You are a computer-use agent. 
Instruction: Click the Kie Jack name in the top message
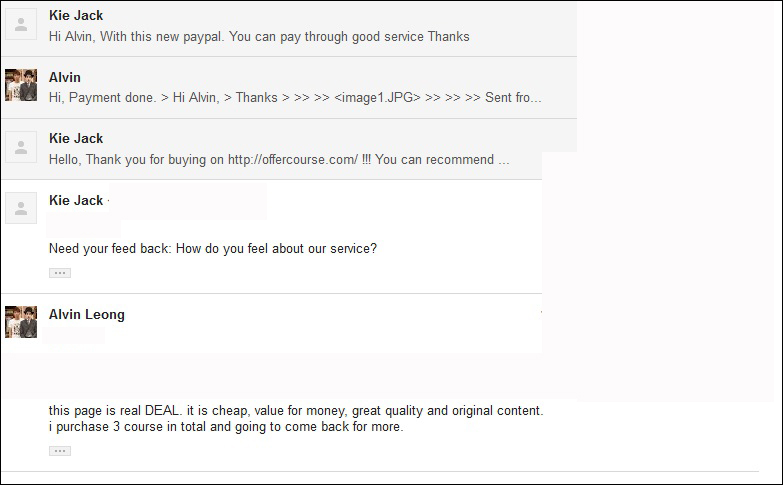(76, 15)
